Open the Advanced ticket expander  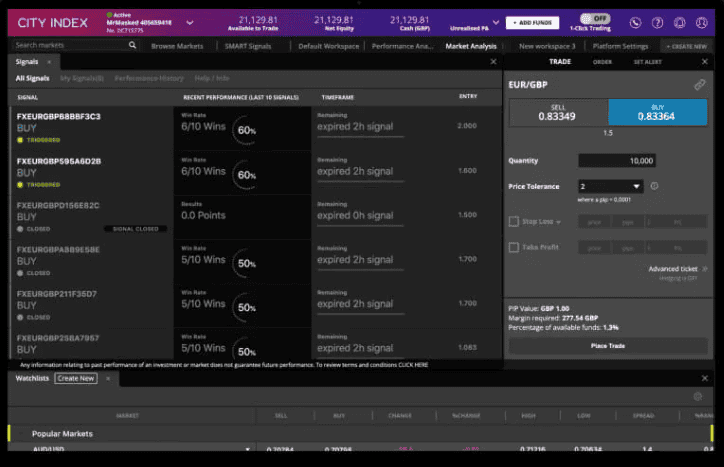pyautogui.click(x=677, y=269)
